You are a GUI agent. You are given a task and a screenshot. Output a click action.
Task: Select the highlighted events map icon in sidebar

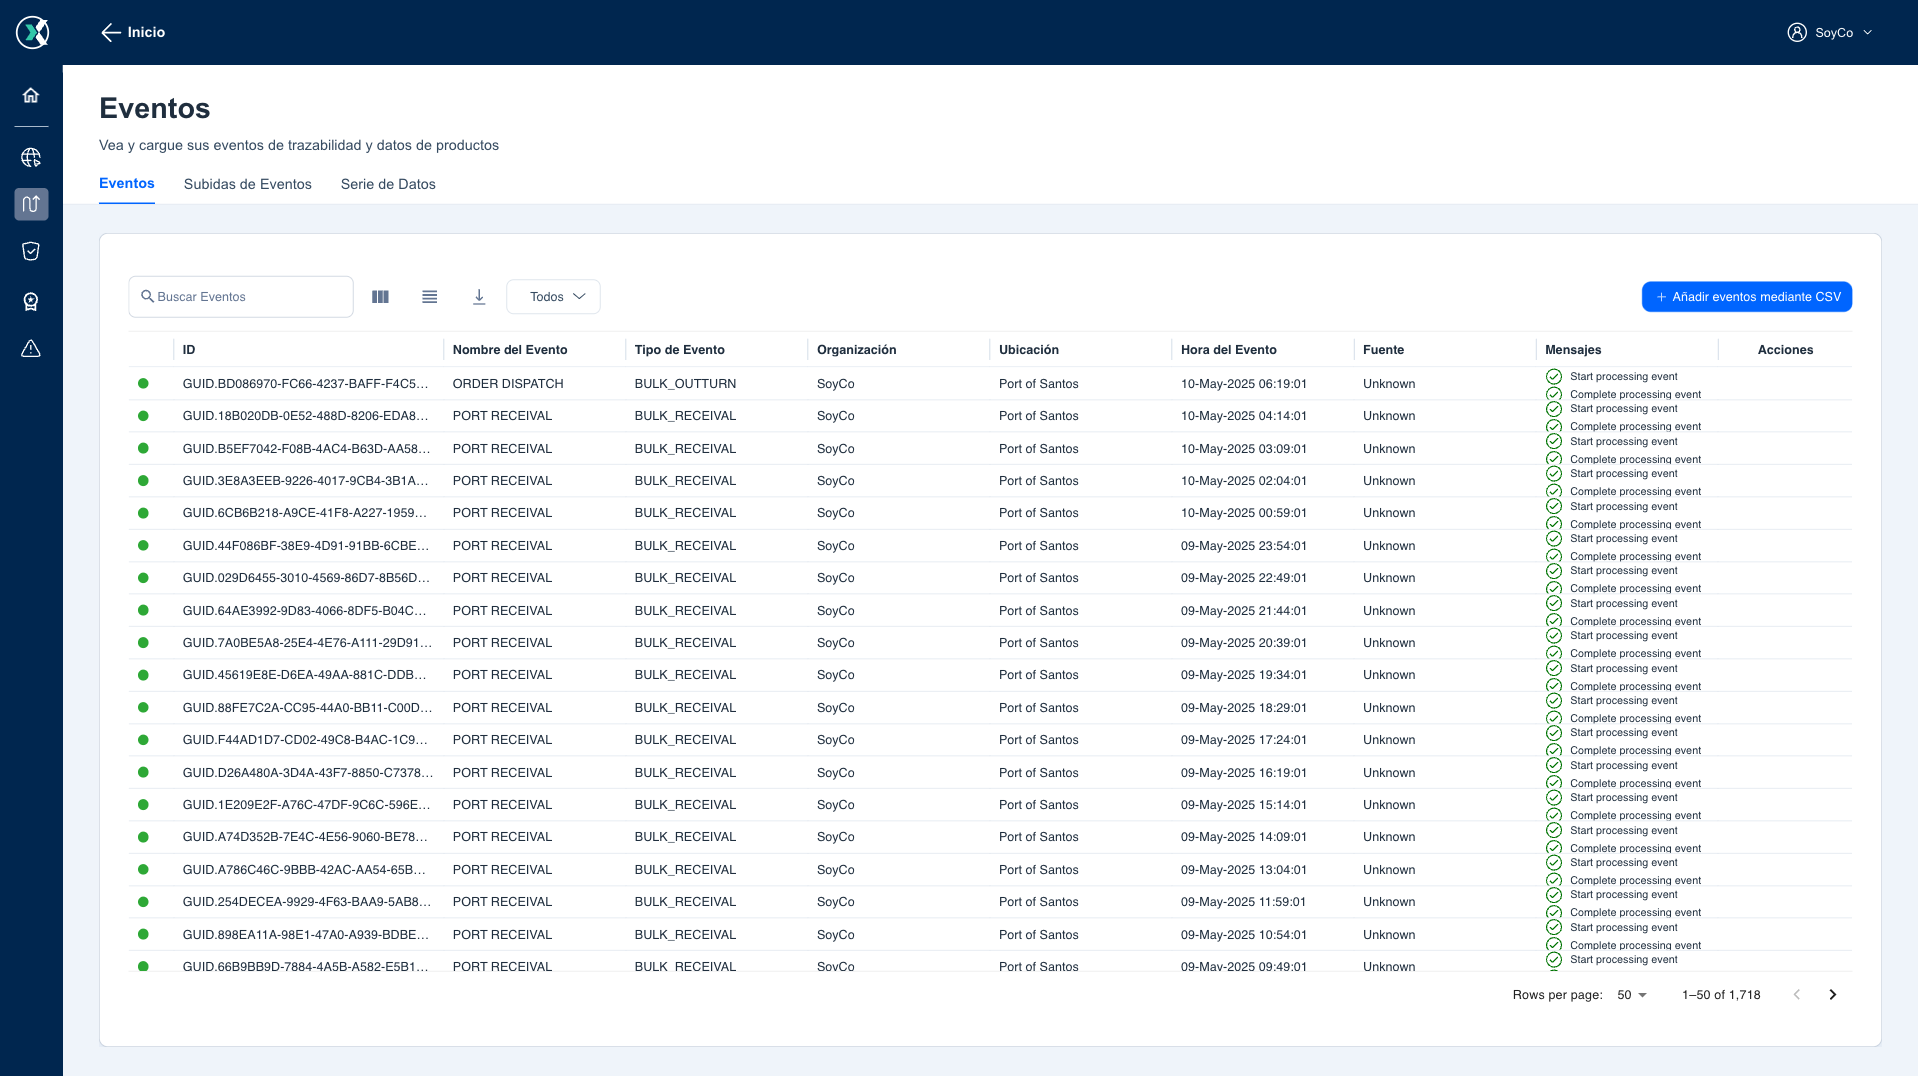coord(31,204)
